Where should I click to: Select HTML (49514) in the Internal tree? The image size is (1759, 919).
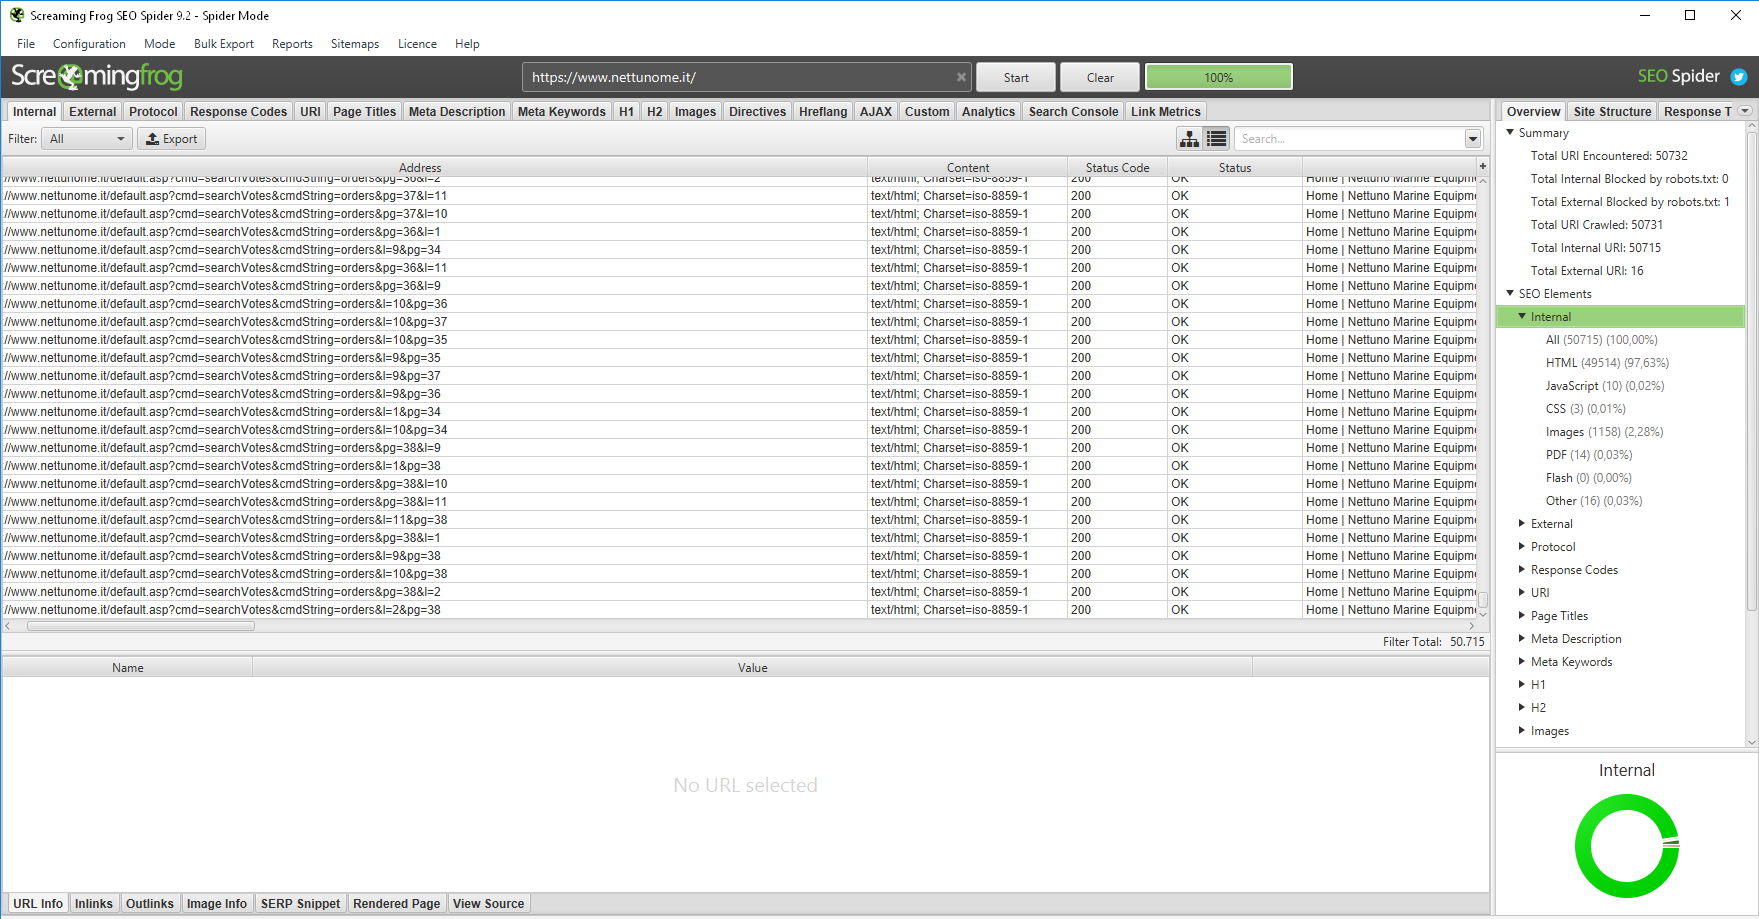click(1607, 362)
